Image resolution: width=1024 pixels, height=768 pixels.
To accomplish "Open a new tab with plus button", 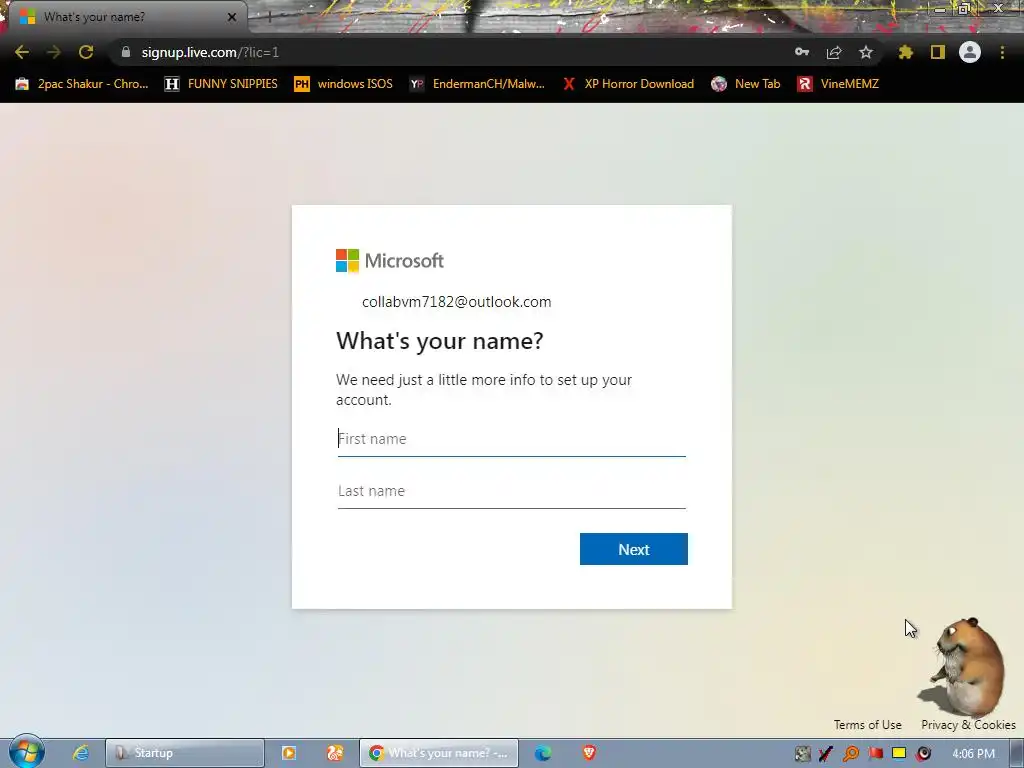I will pyautogui.click(x=269, y=17).
